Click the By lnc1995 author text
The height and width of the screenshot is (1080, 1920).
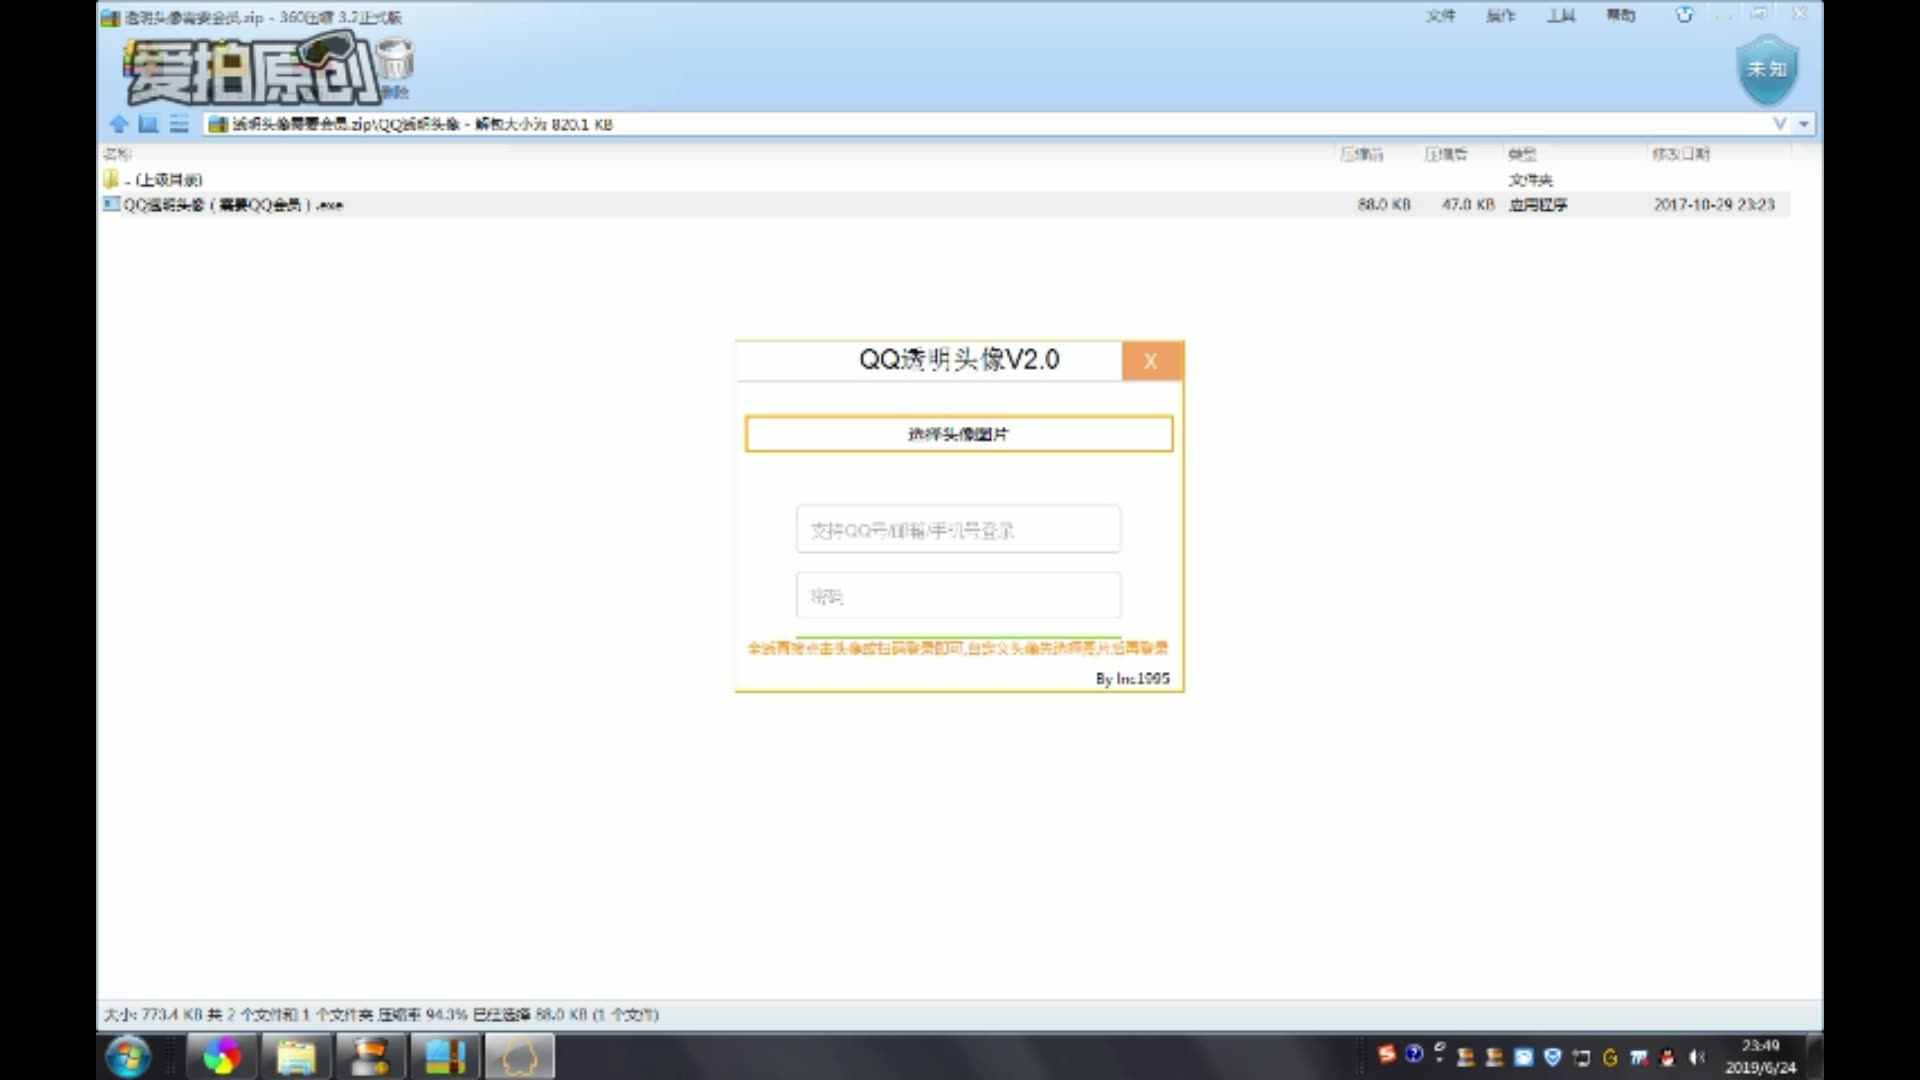pyautogui.click(x=1132, y=678)
